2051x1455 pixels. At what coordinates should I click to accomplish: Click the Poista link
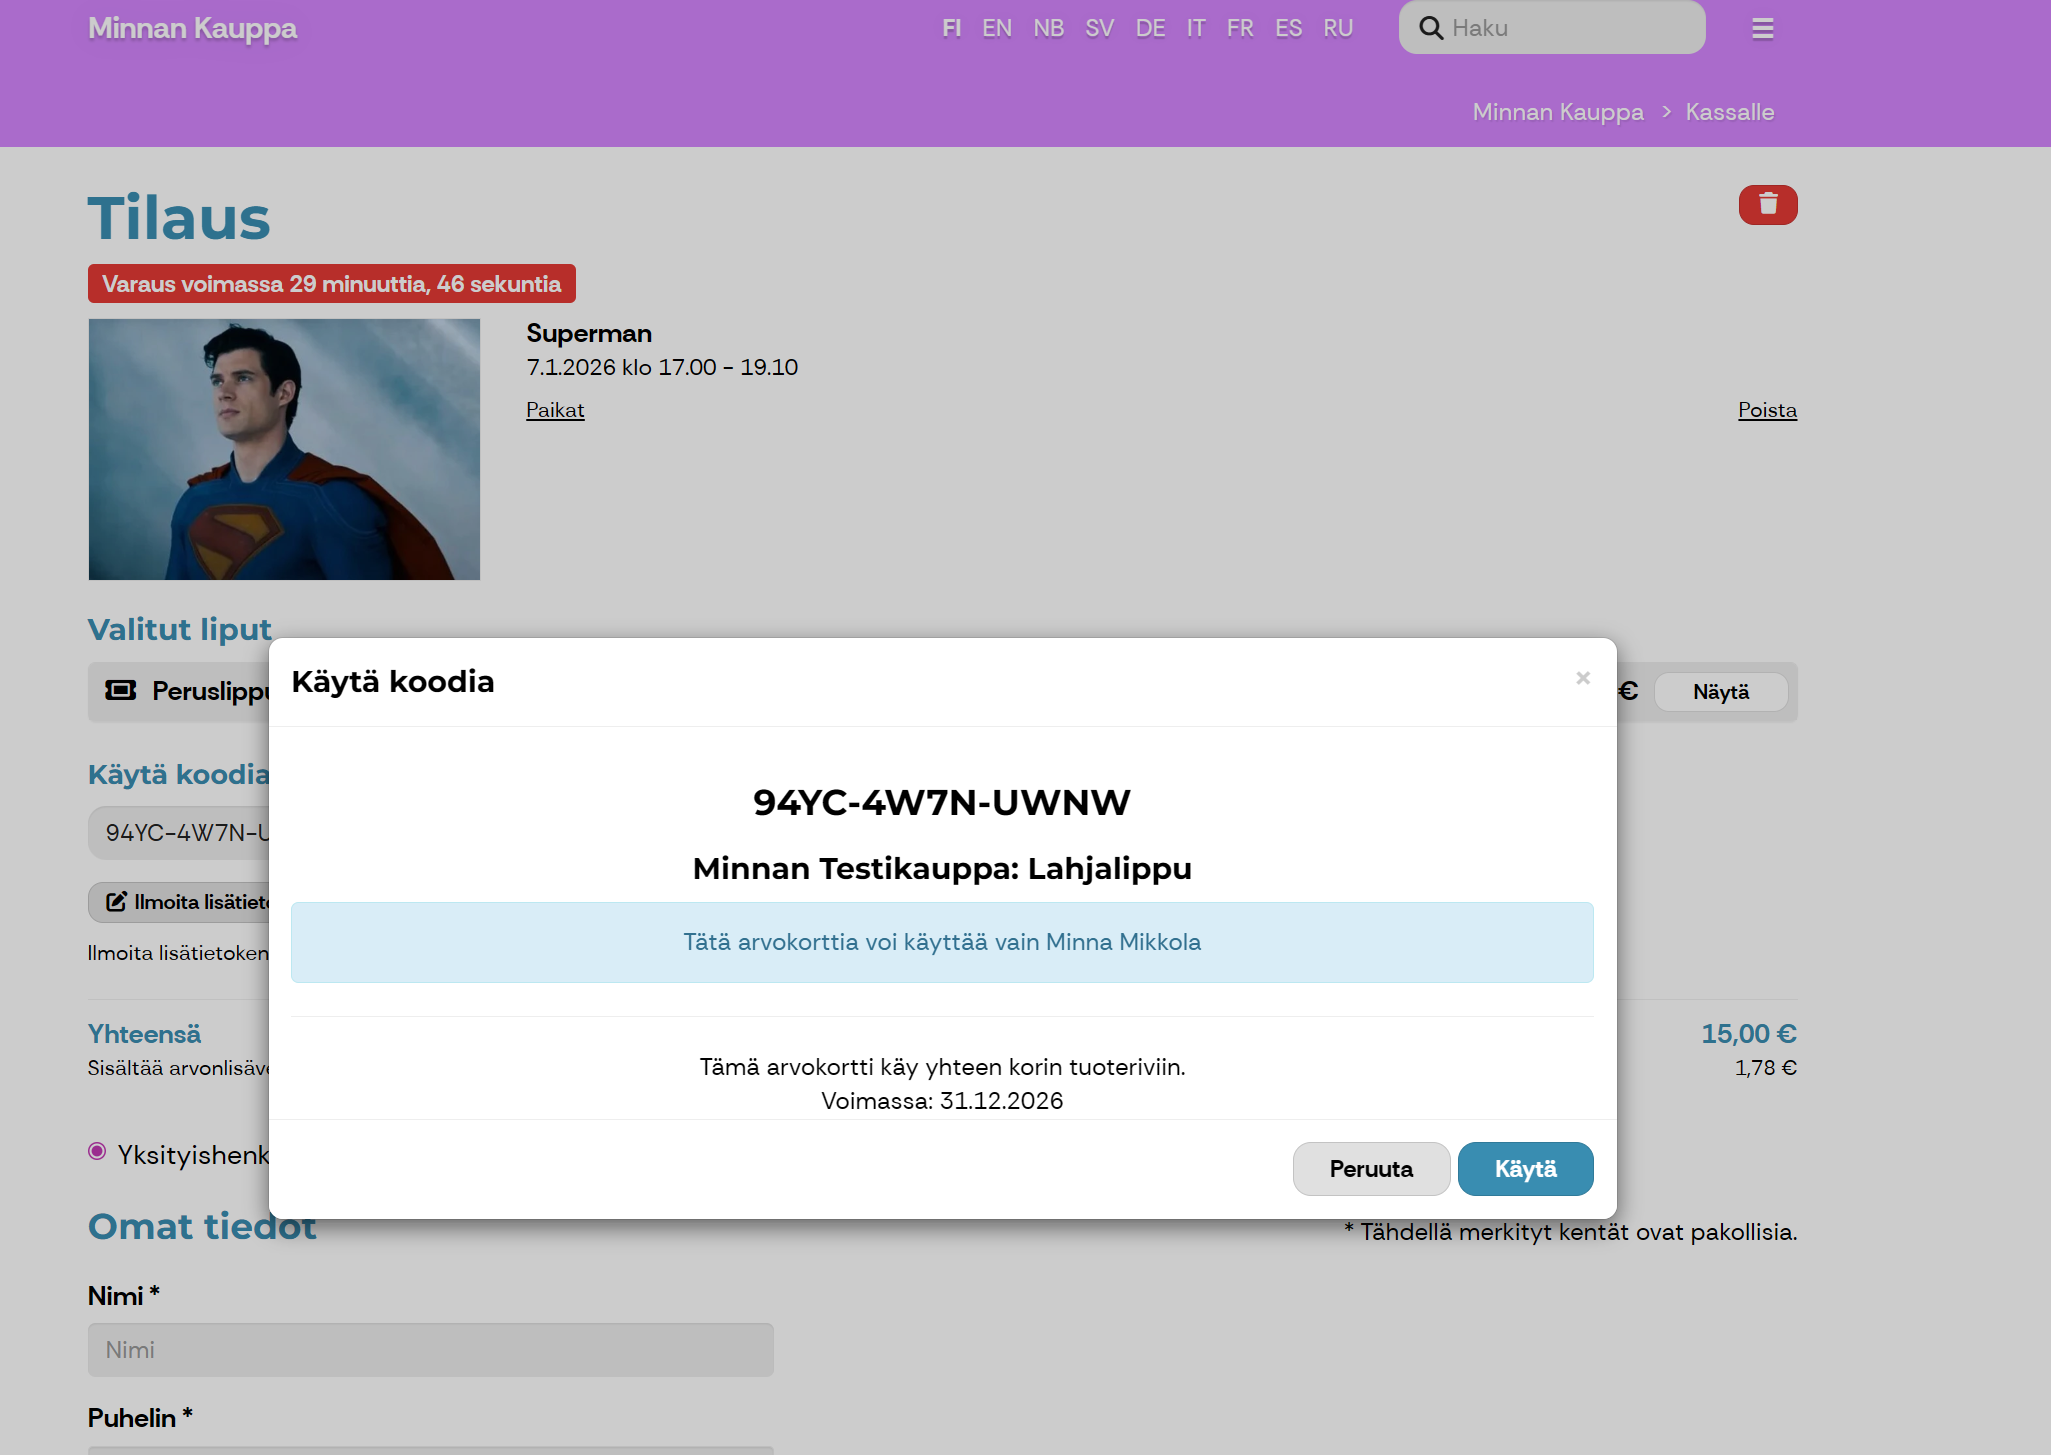(x=1767, y=410)
